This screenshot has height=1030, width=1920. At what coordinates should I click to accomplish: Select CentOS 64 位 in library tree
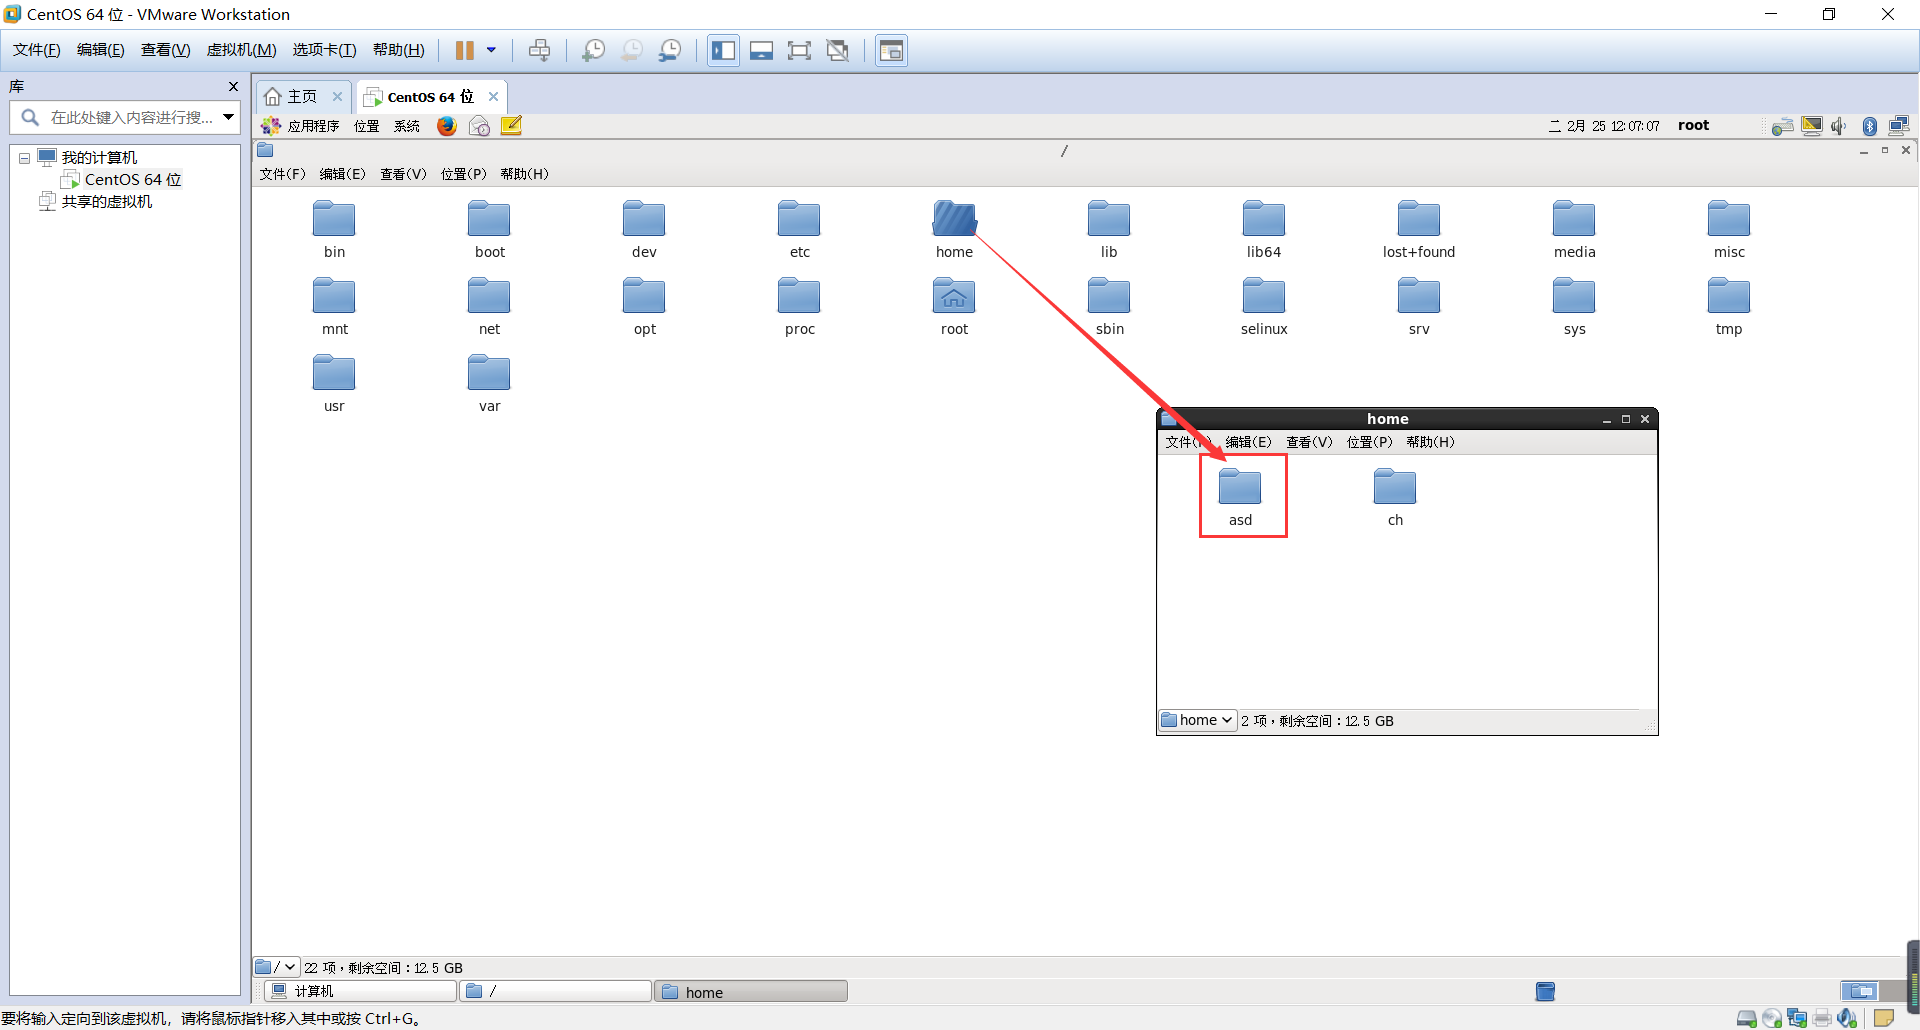[x=122, y=179]
